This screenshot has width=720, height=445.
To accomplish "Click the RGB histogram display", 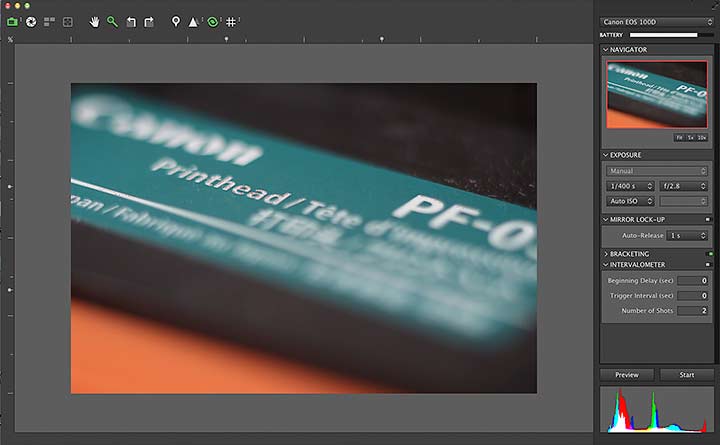I will pos(657,410).
